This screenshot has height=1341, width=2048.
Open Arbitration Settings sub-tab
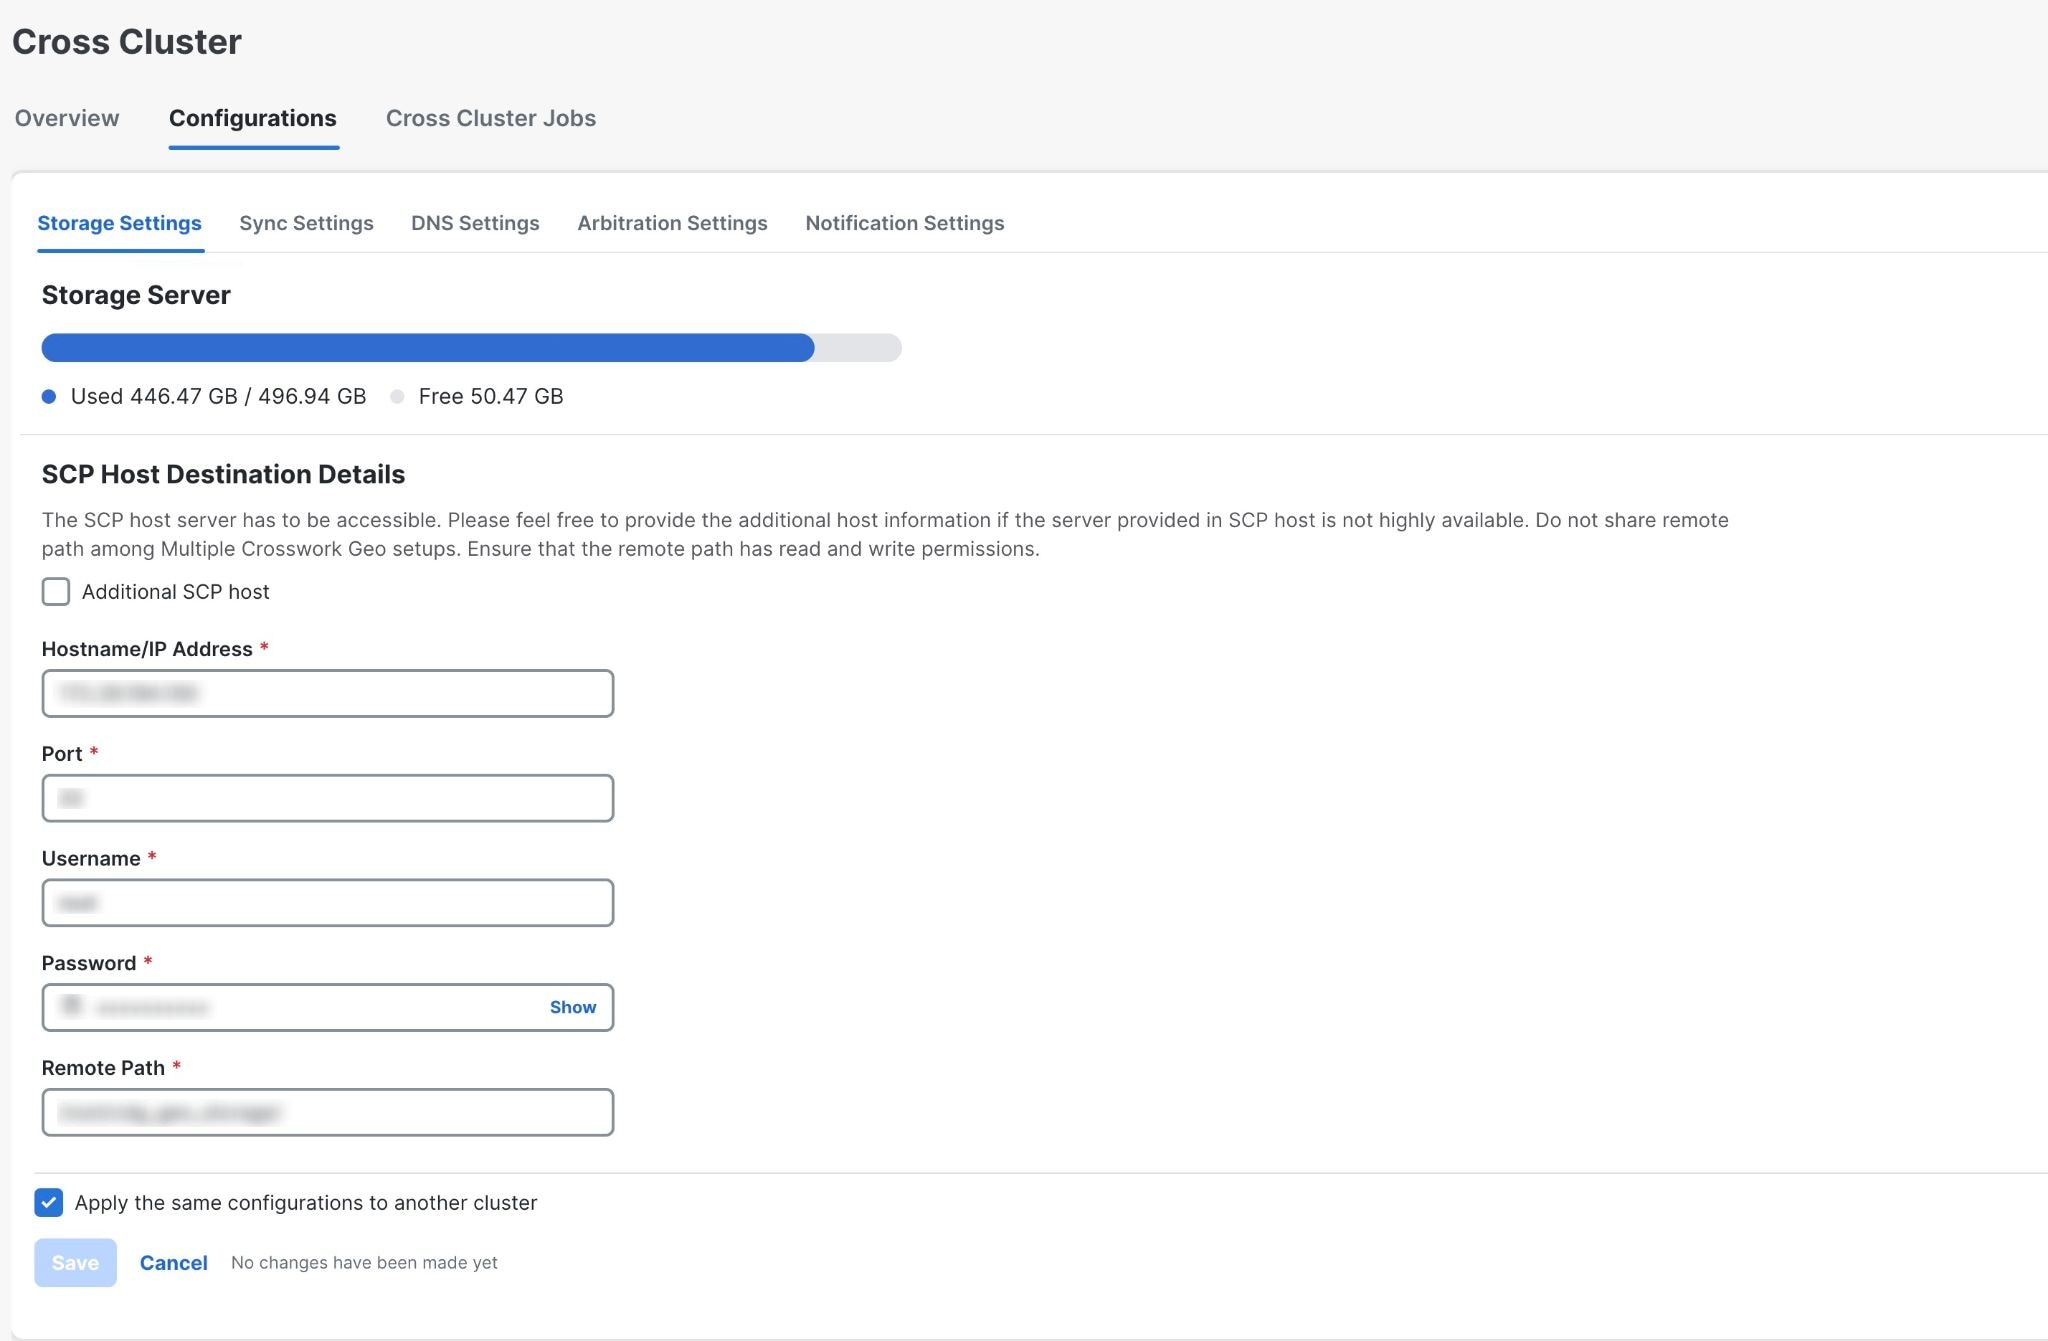click(672, 223)
